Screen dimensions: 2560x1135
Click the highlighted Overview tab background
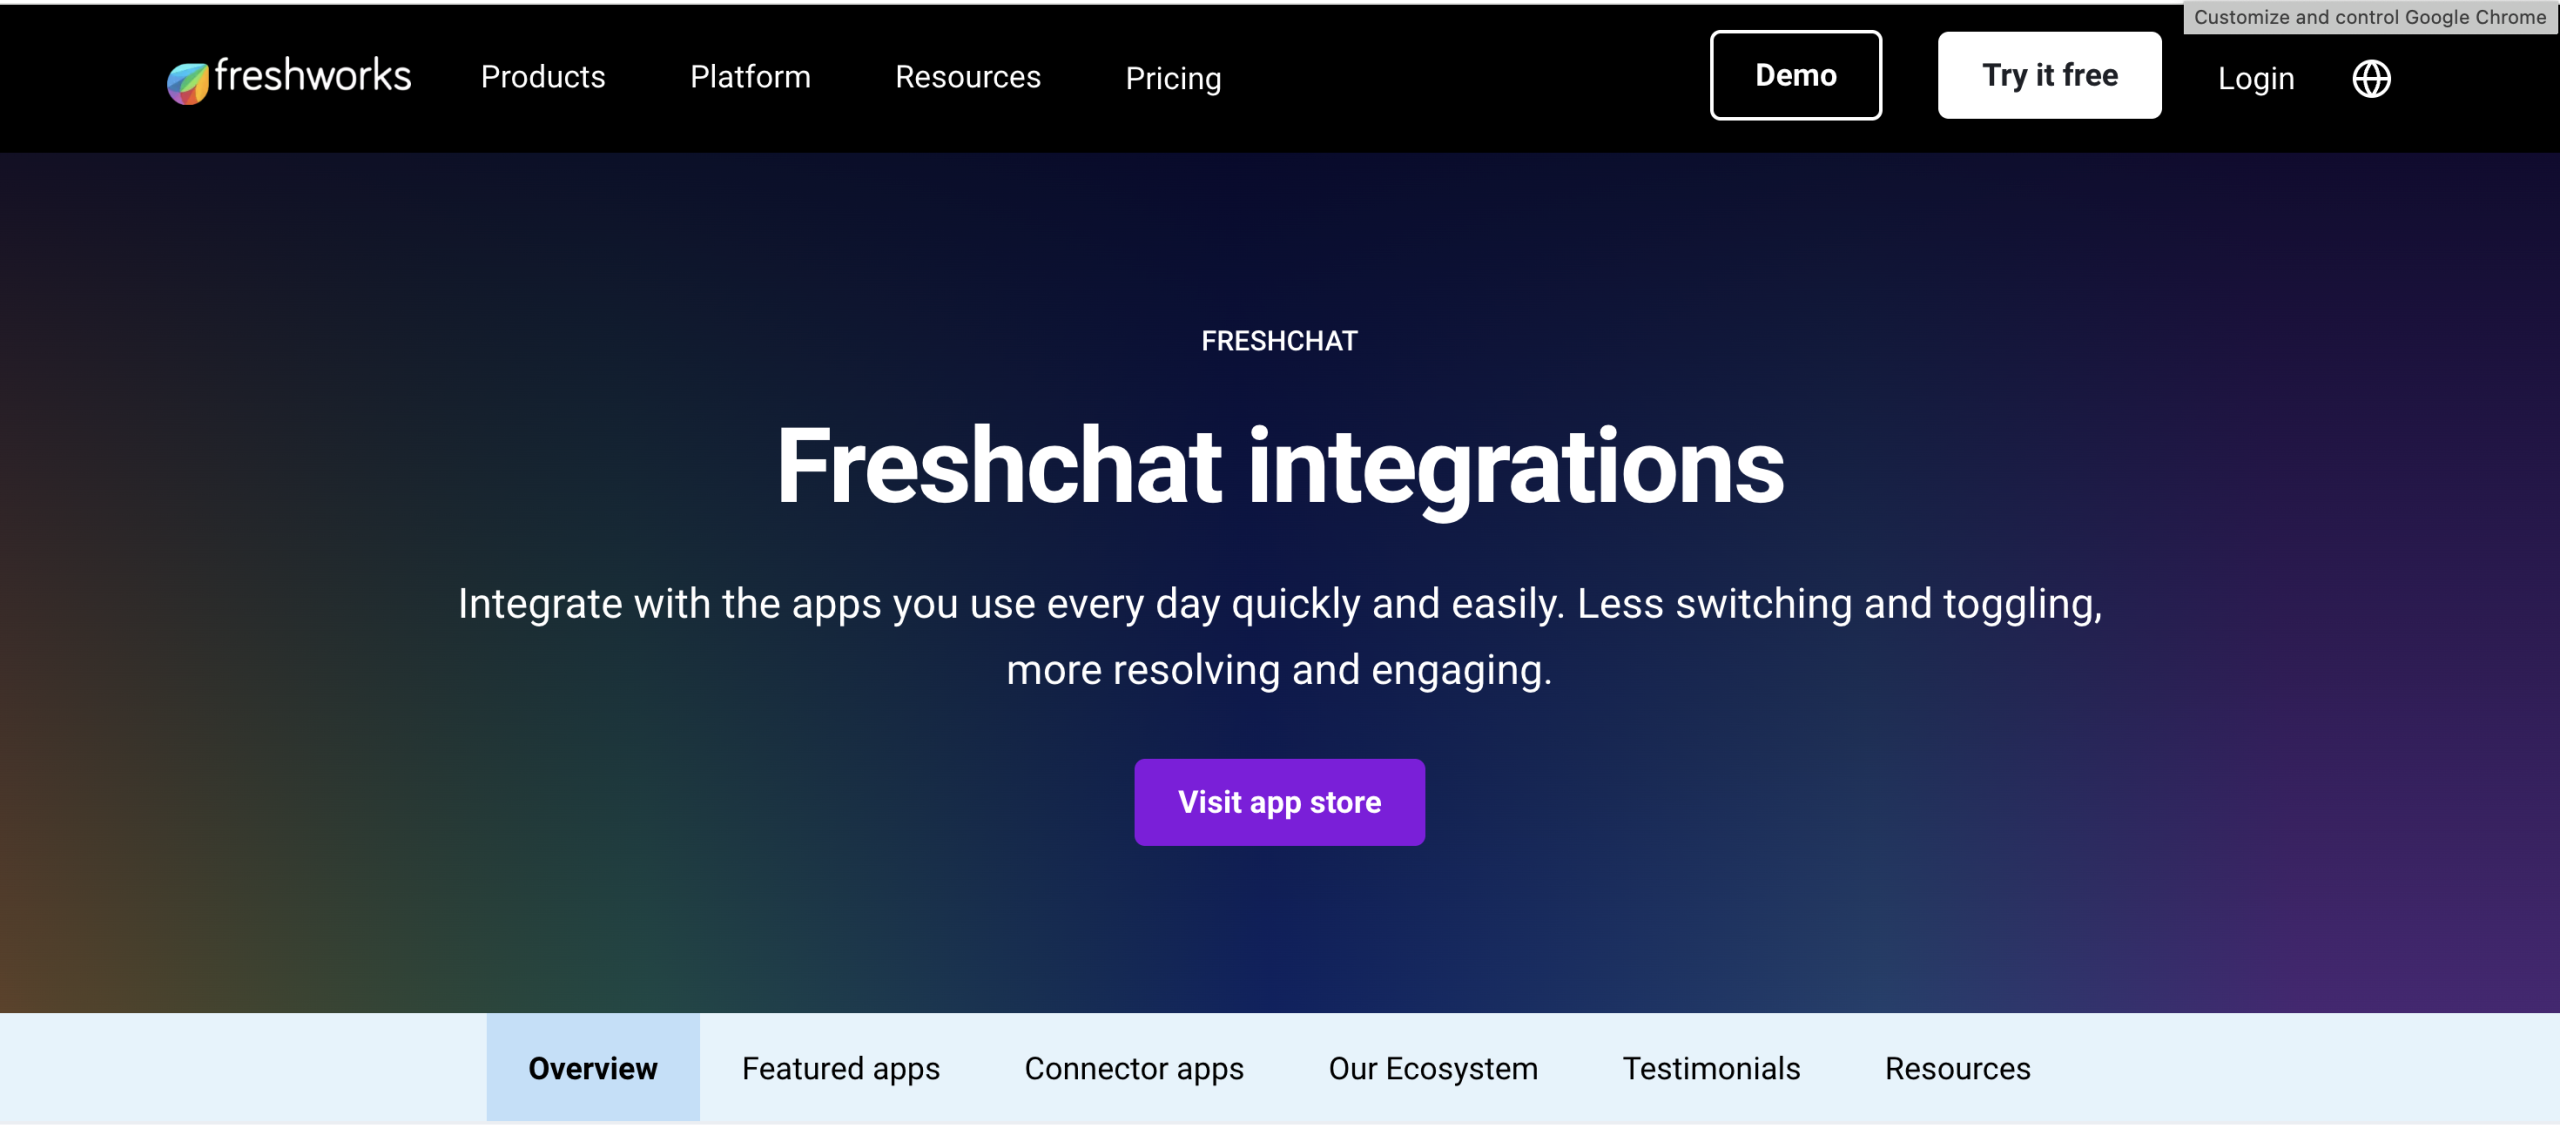tap(592, 1068)
